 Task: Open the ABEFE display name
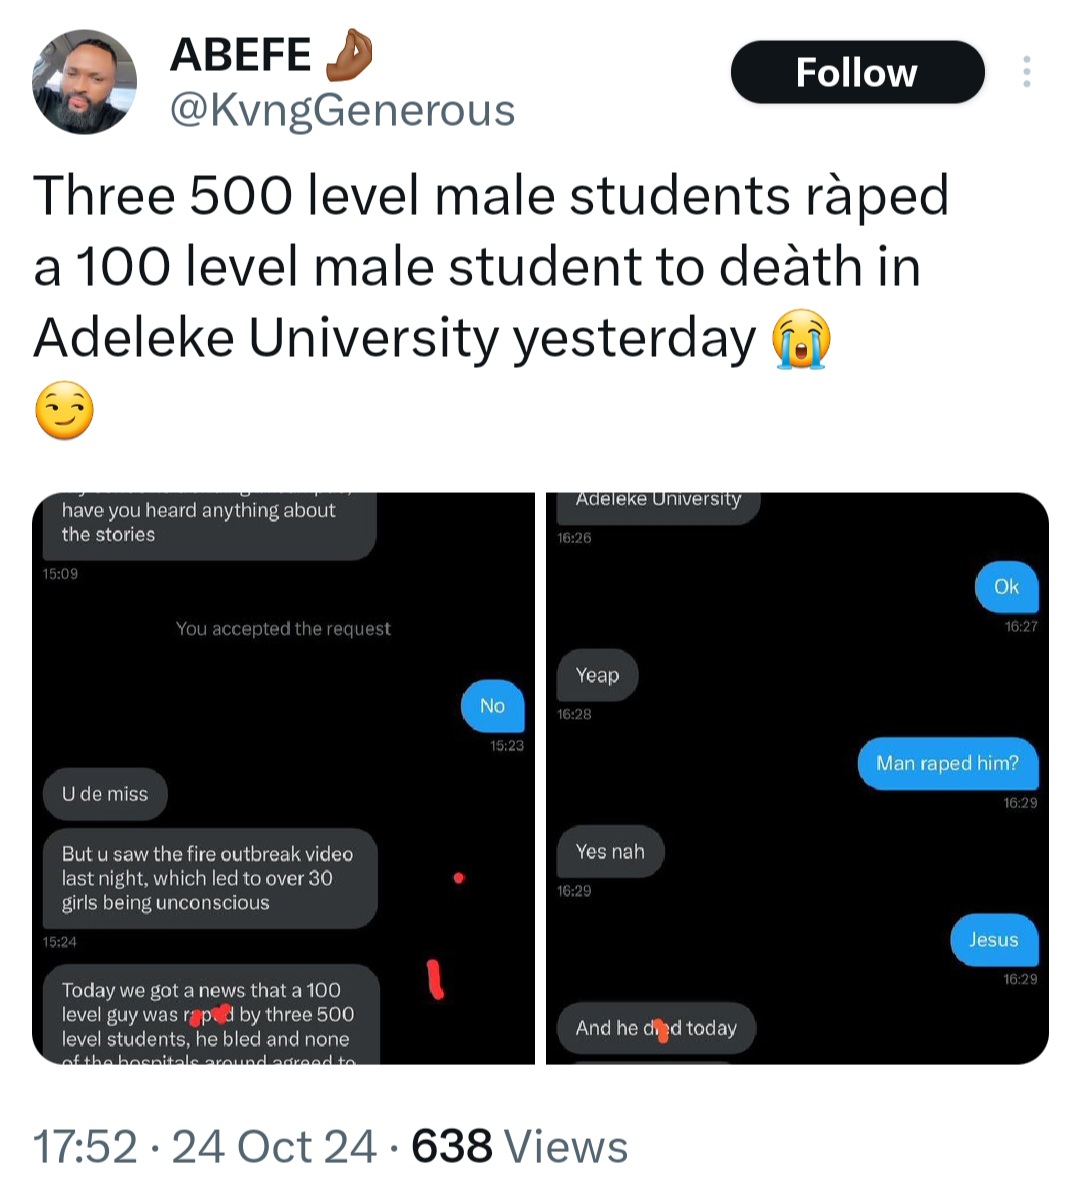(x=241, y=54)
